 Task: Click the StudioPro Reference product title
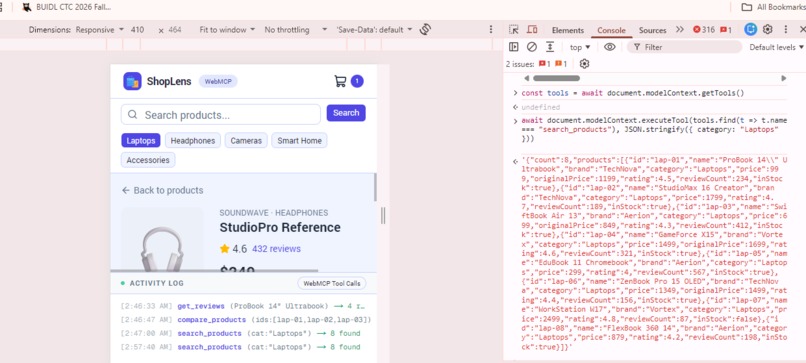[280, 227]
